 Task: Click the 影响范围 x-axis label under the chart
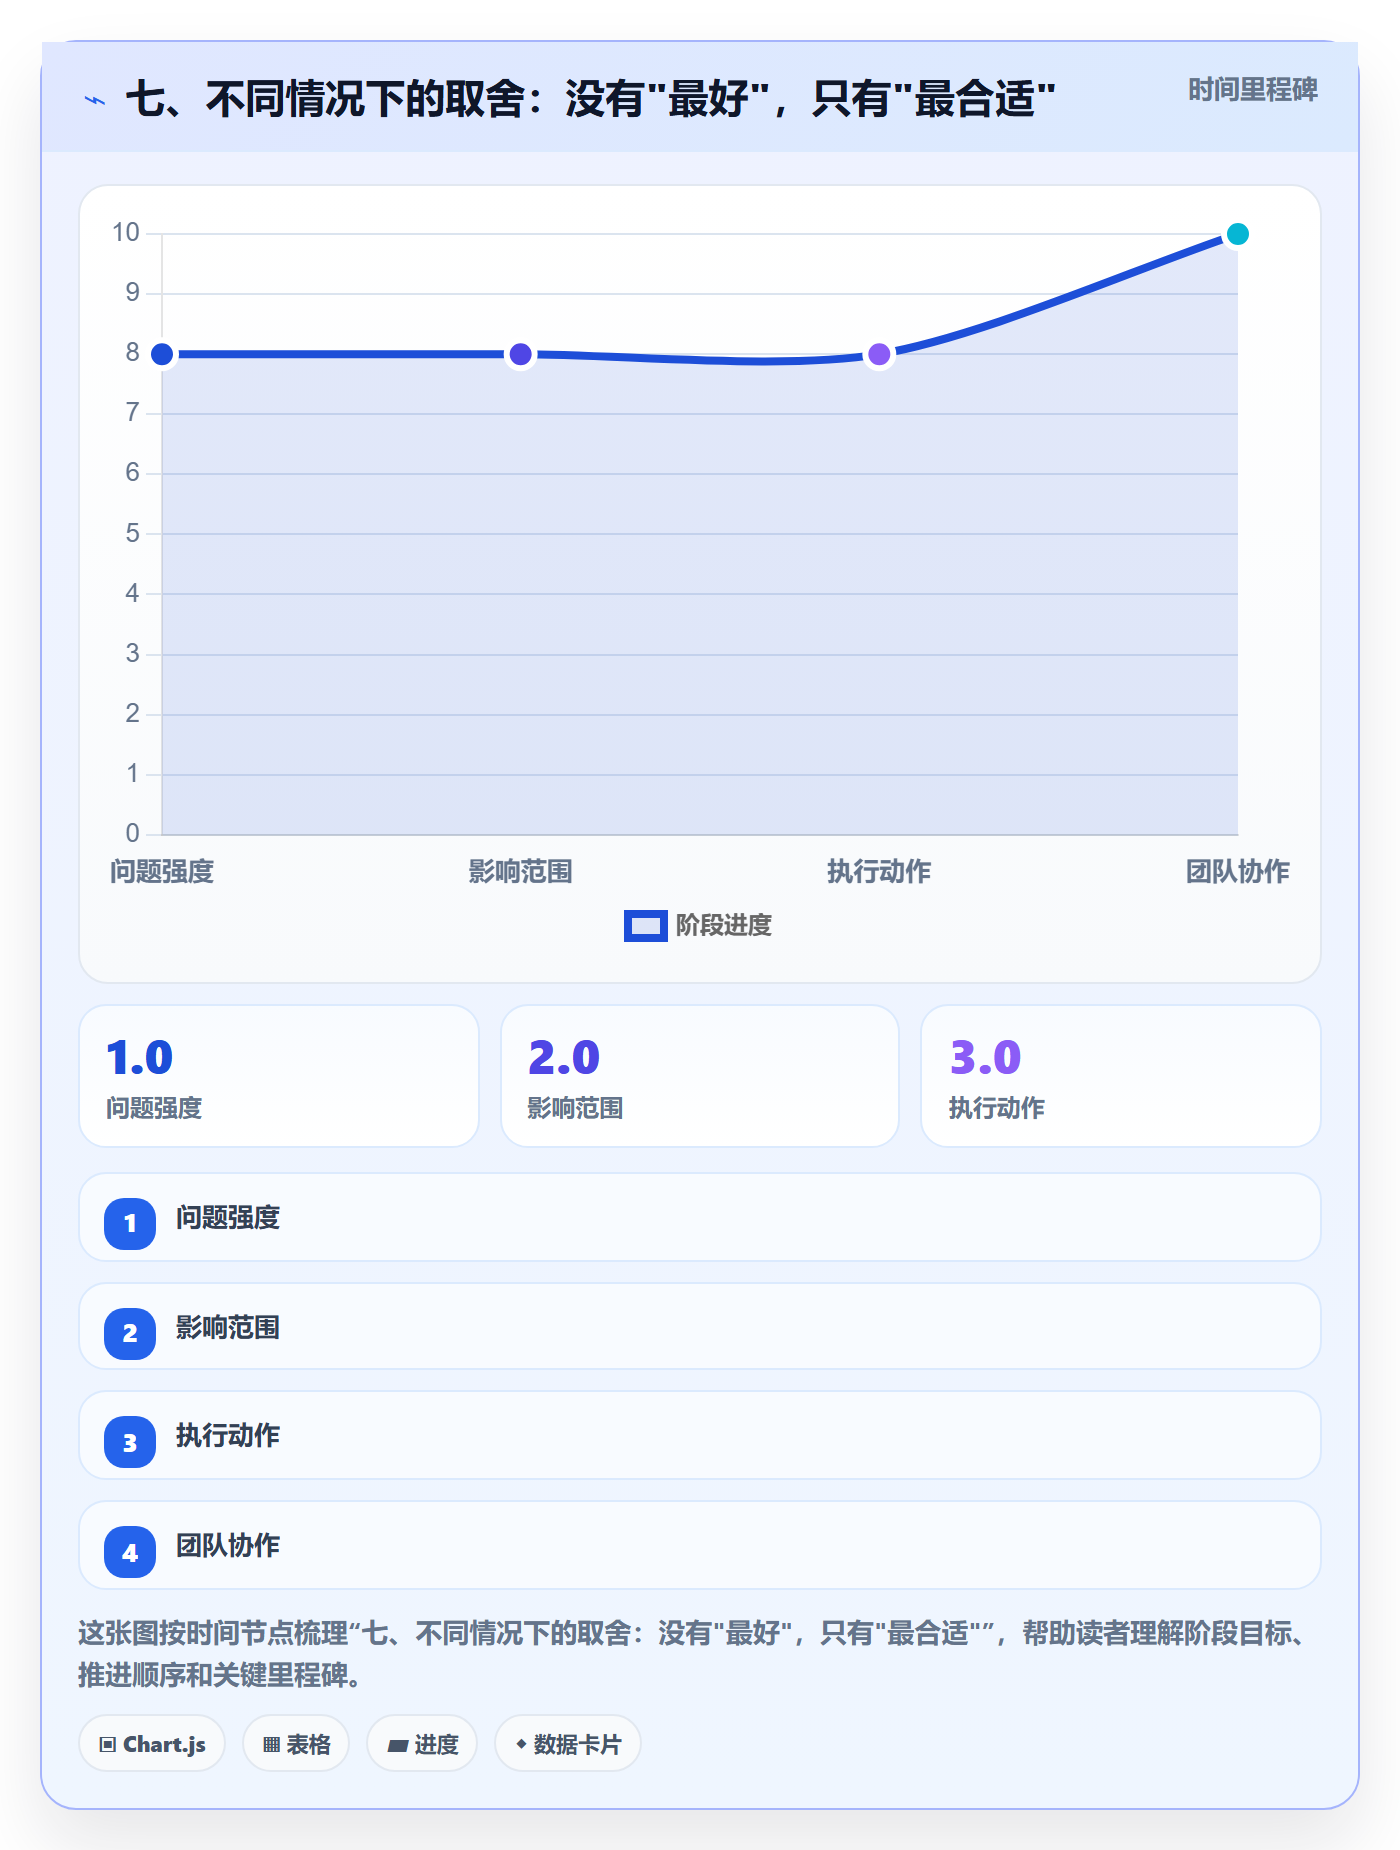click(520, 872)
